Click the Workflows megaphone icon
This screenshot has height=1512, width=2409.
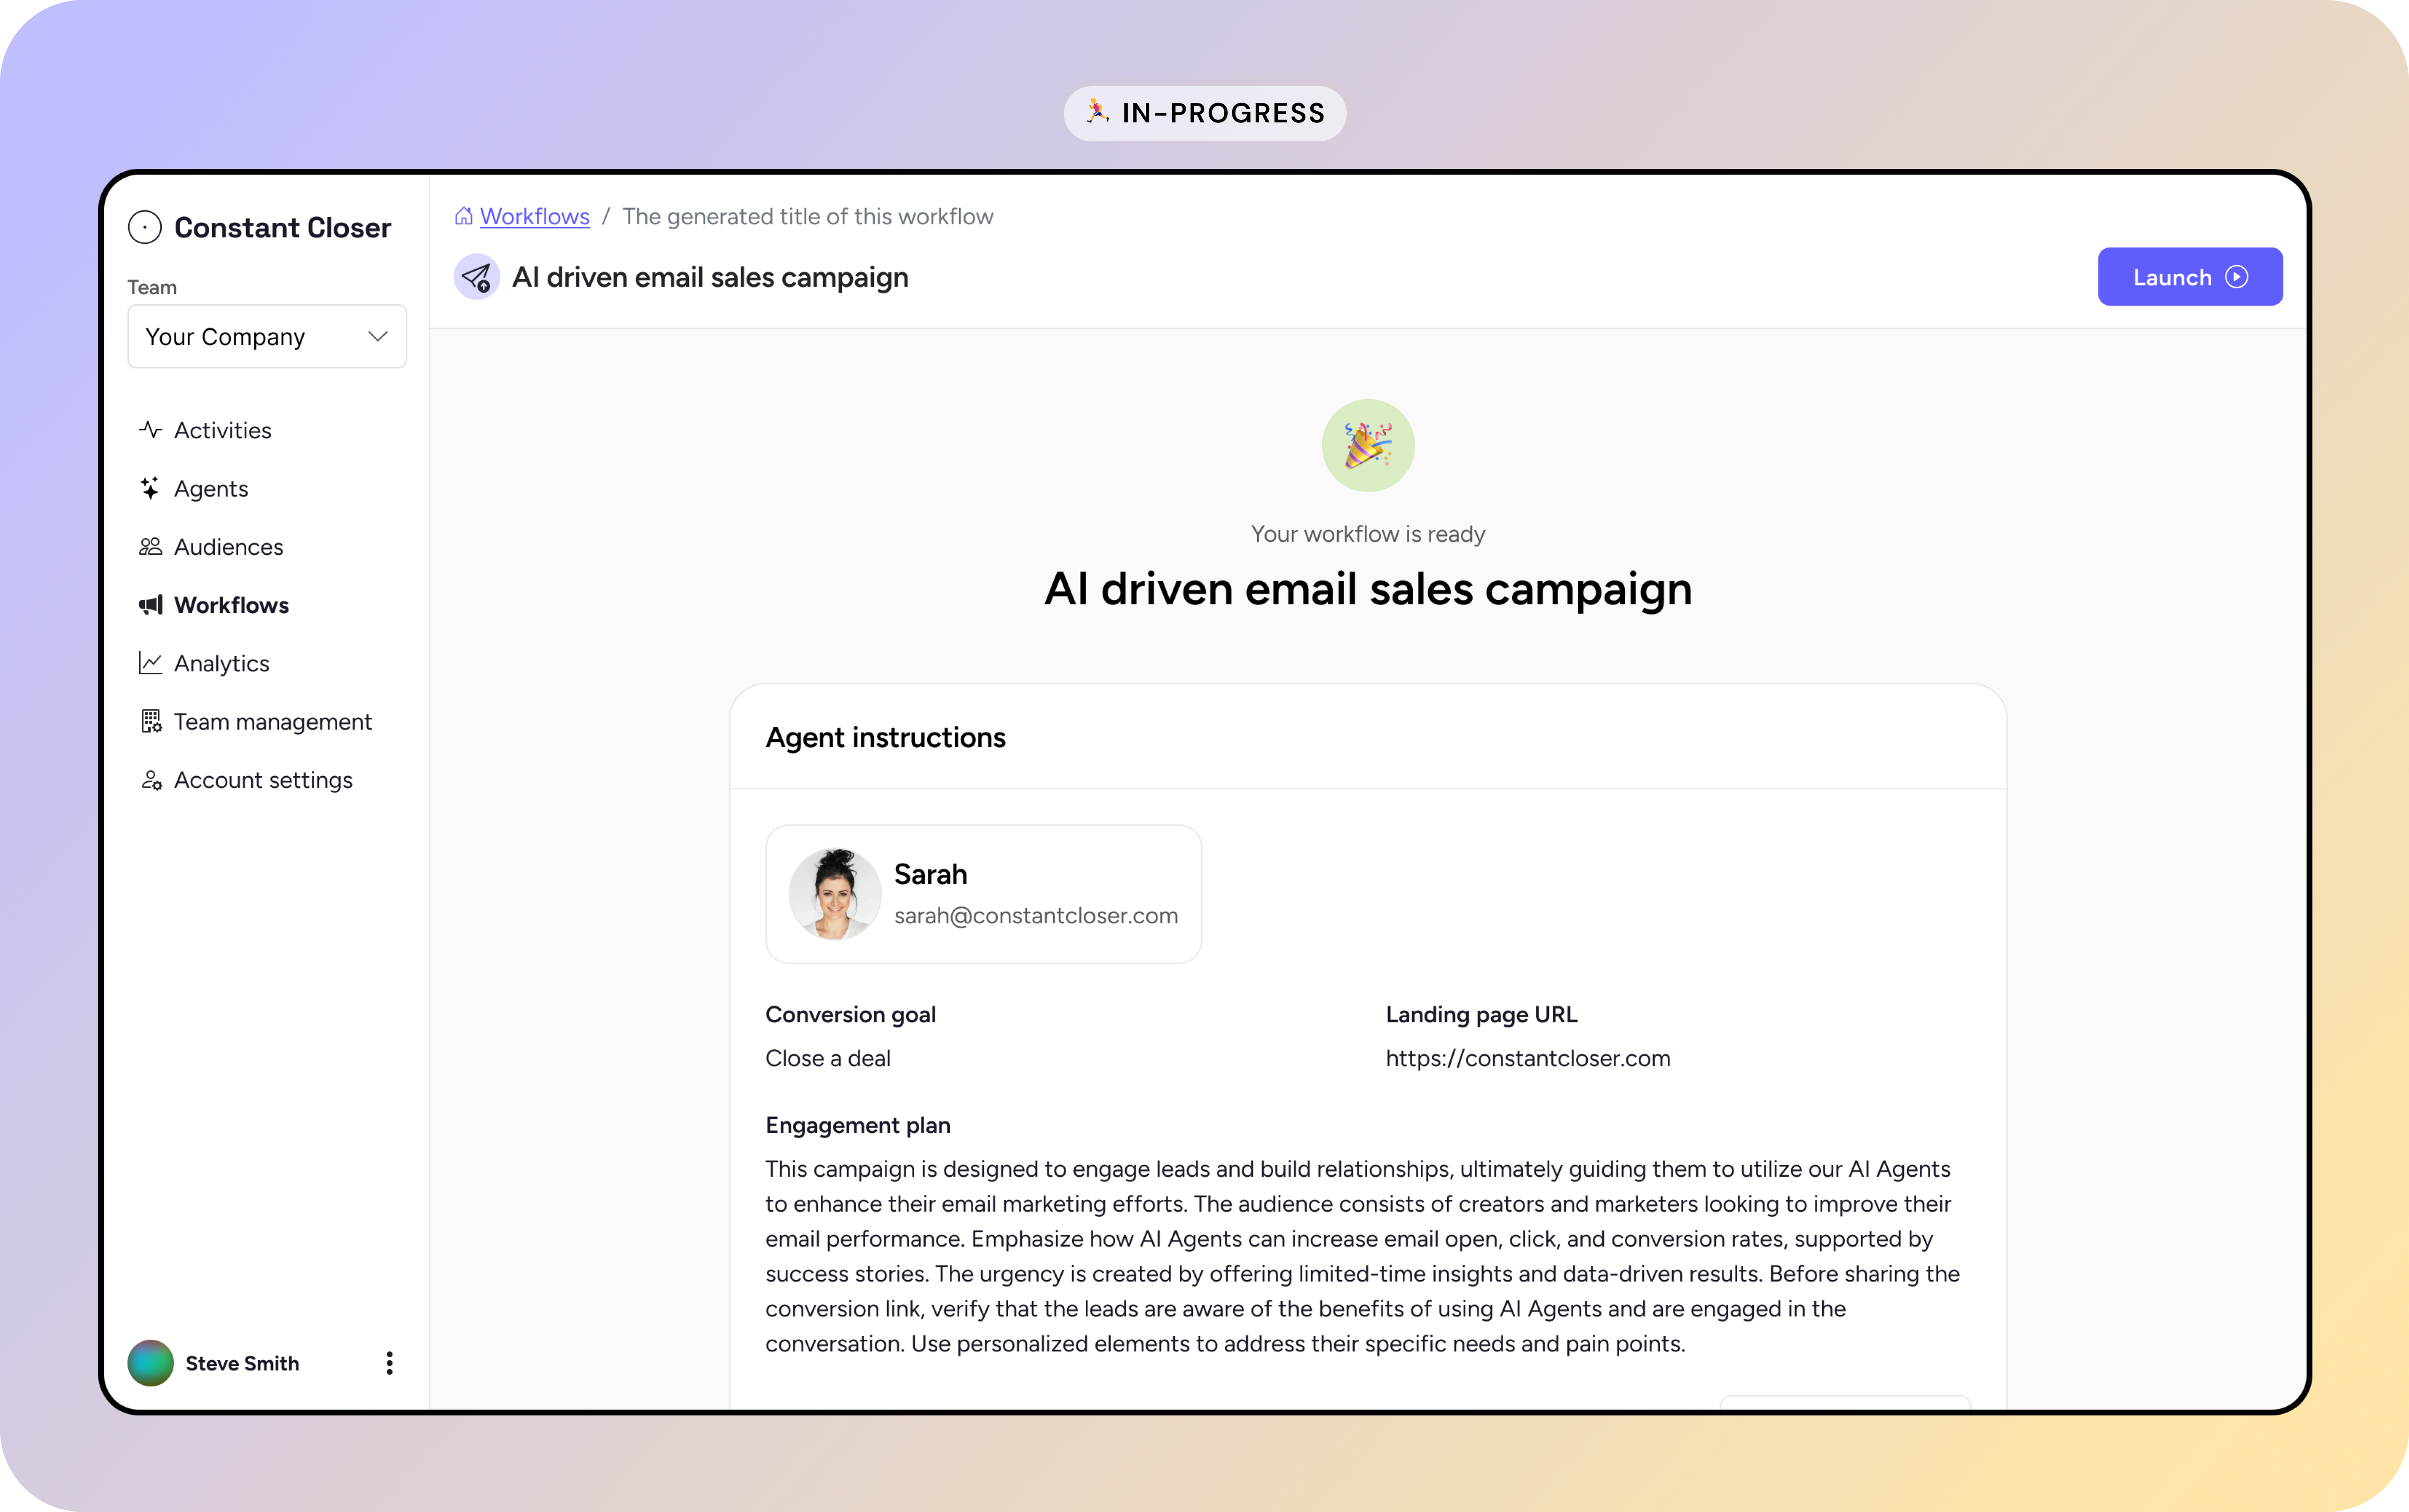(151, 605)
